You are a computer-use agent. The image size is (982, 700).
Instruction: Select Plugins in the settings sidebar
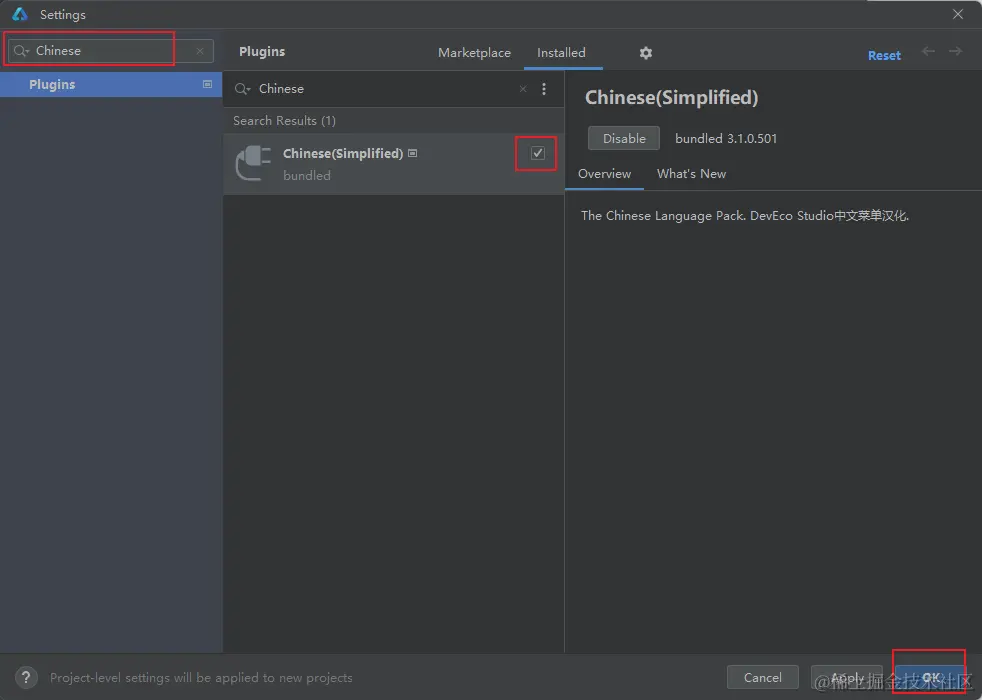pyautogui.click(x=111, y=85)
